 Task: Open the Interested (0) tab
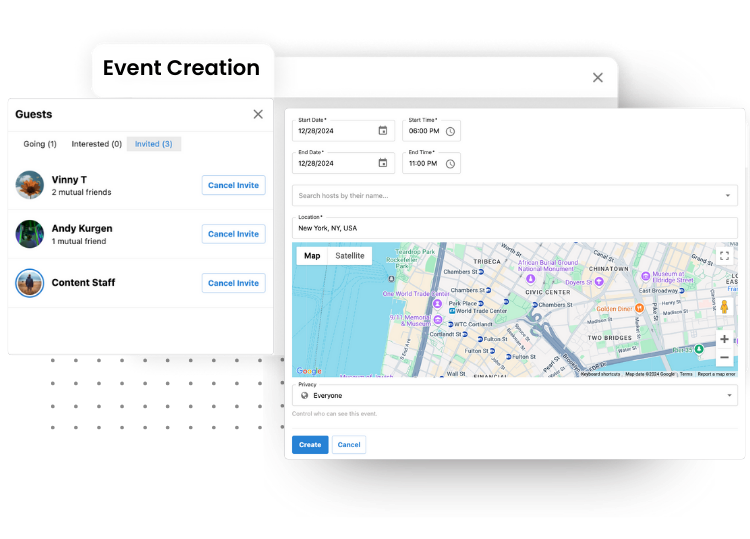coord(97,144)
